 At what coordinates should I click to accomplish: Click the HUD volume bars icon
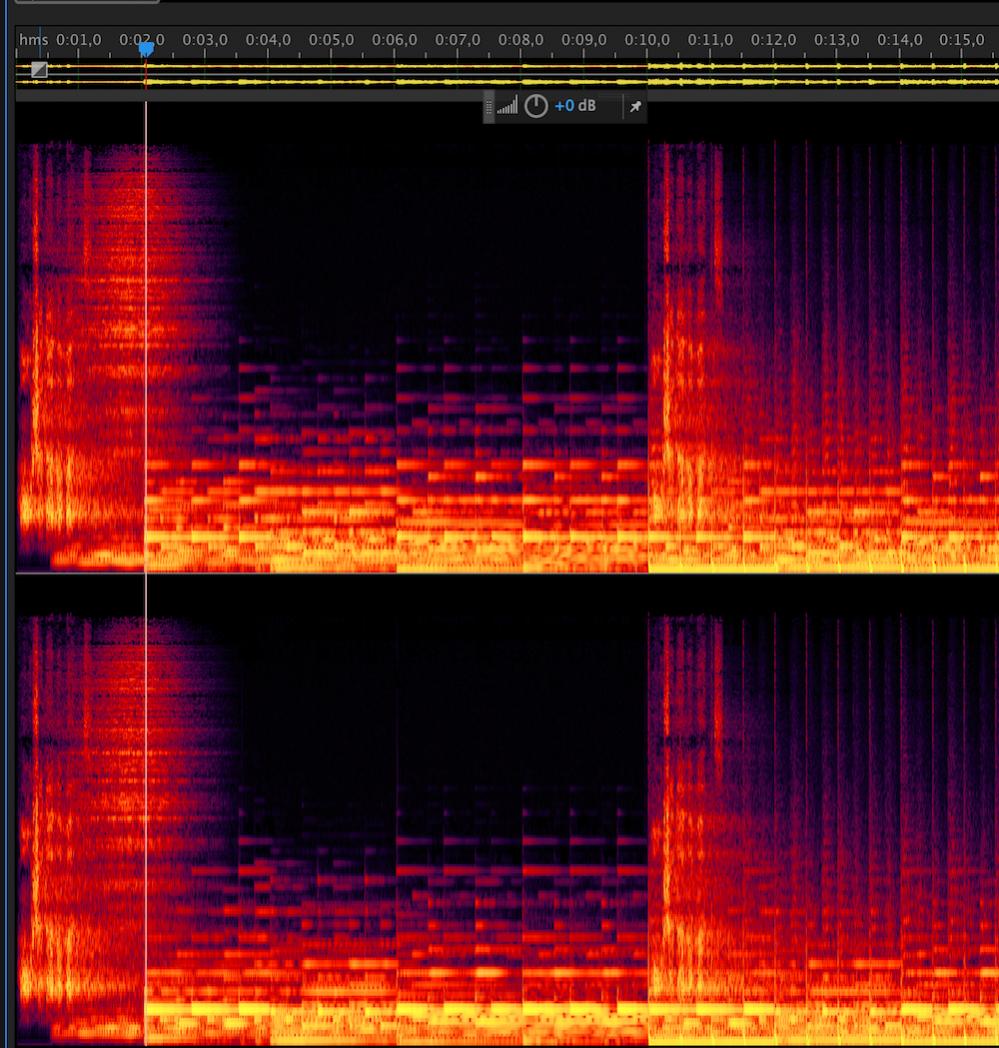coord(507,106)
